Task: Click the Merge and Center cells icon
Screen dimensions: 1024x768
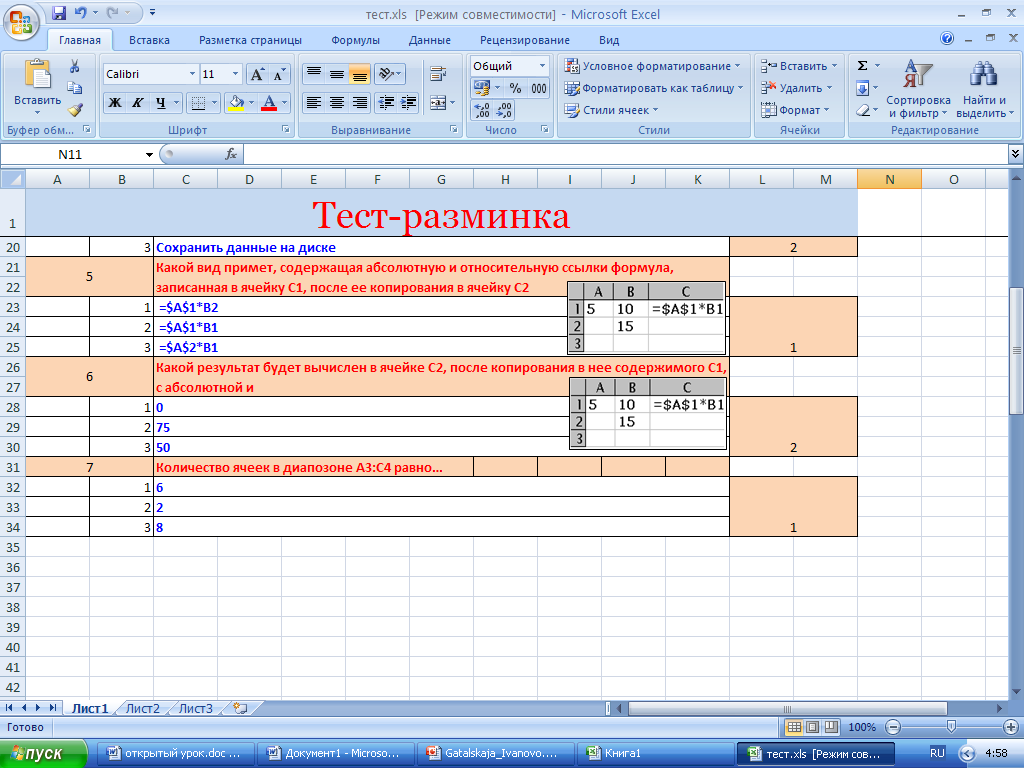Action: click(438, 103)
